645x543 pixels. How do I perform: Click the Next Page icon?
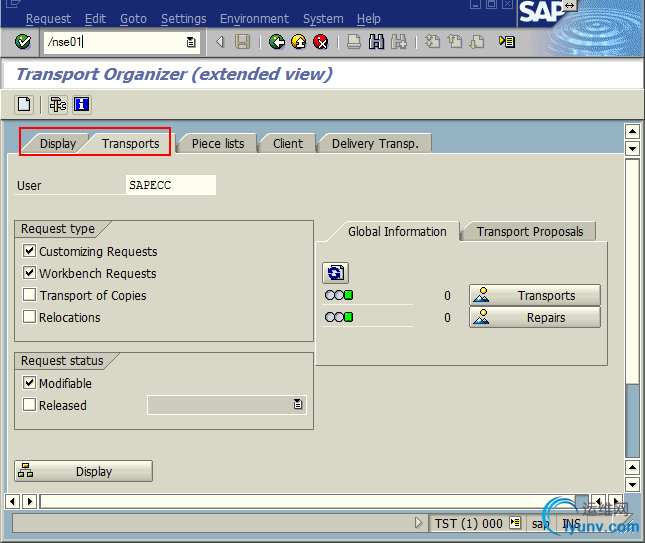point(477,42)
